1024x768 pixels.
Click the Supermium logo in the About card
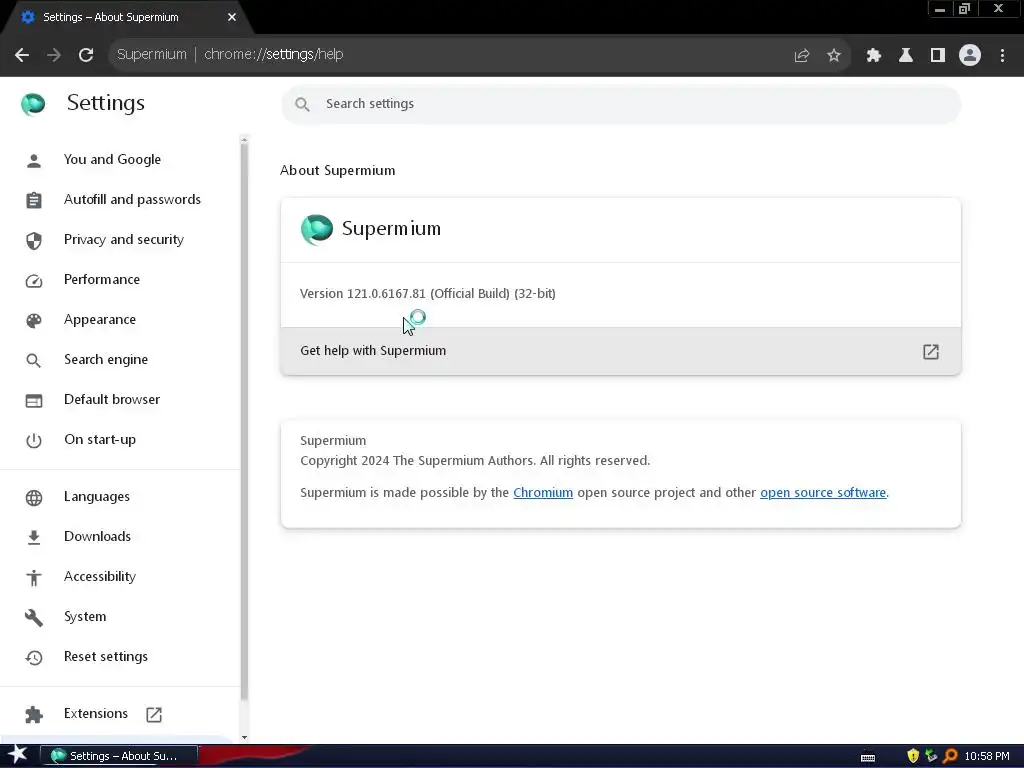(x=317, y=229)
